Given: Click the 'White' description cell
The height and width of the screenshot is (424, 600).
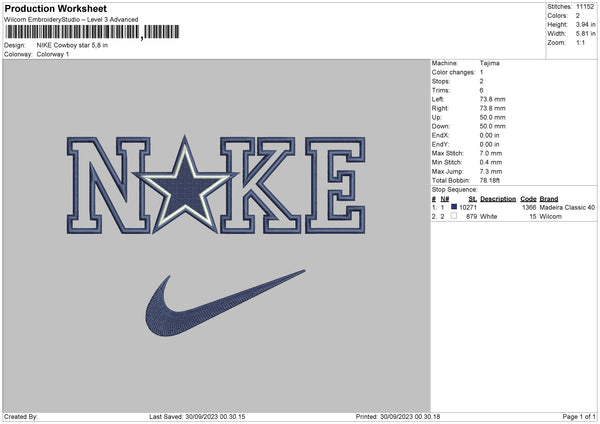Looking at the screenshot, I should pyautogui.click(x=488, y=217).
